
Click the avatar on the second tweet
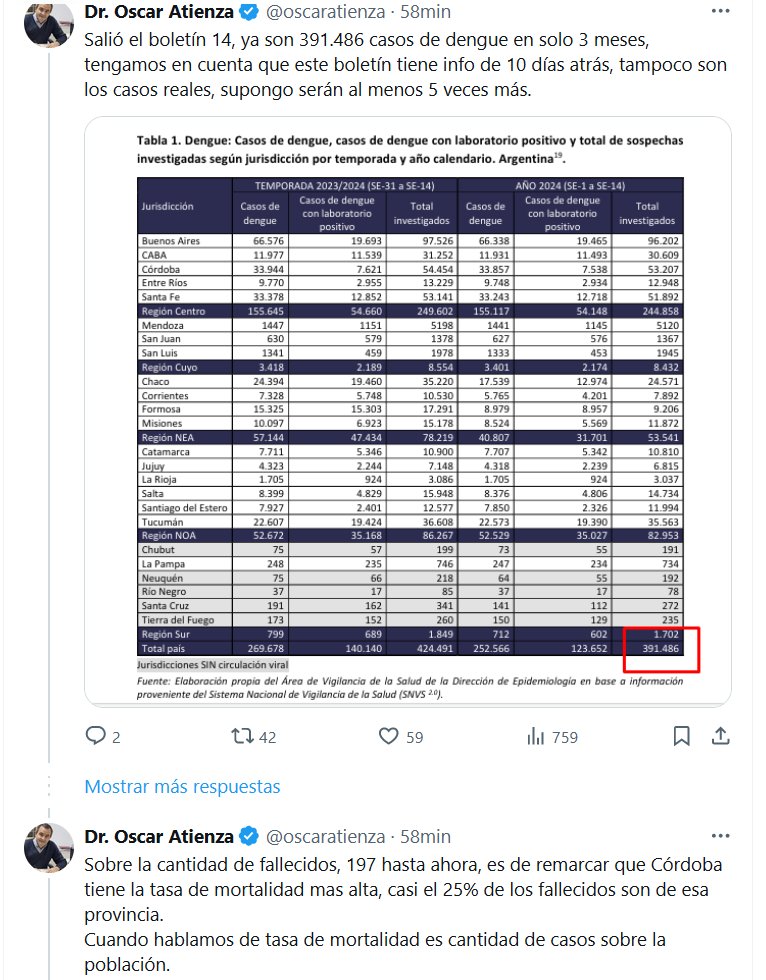pyautogui.click(x=48, y=849)
